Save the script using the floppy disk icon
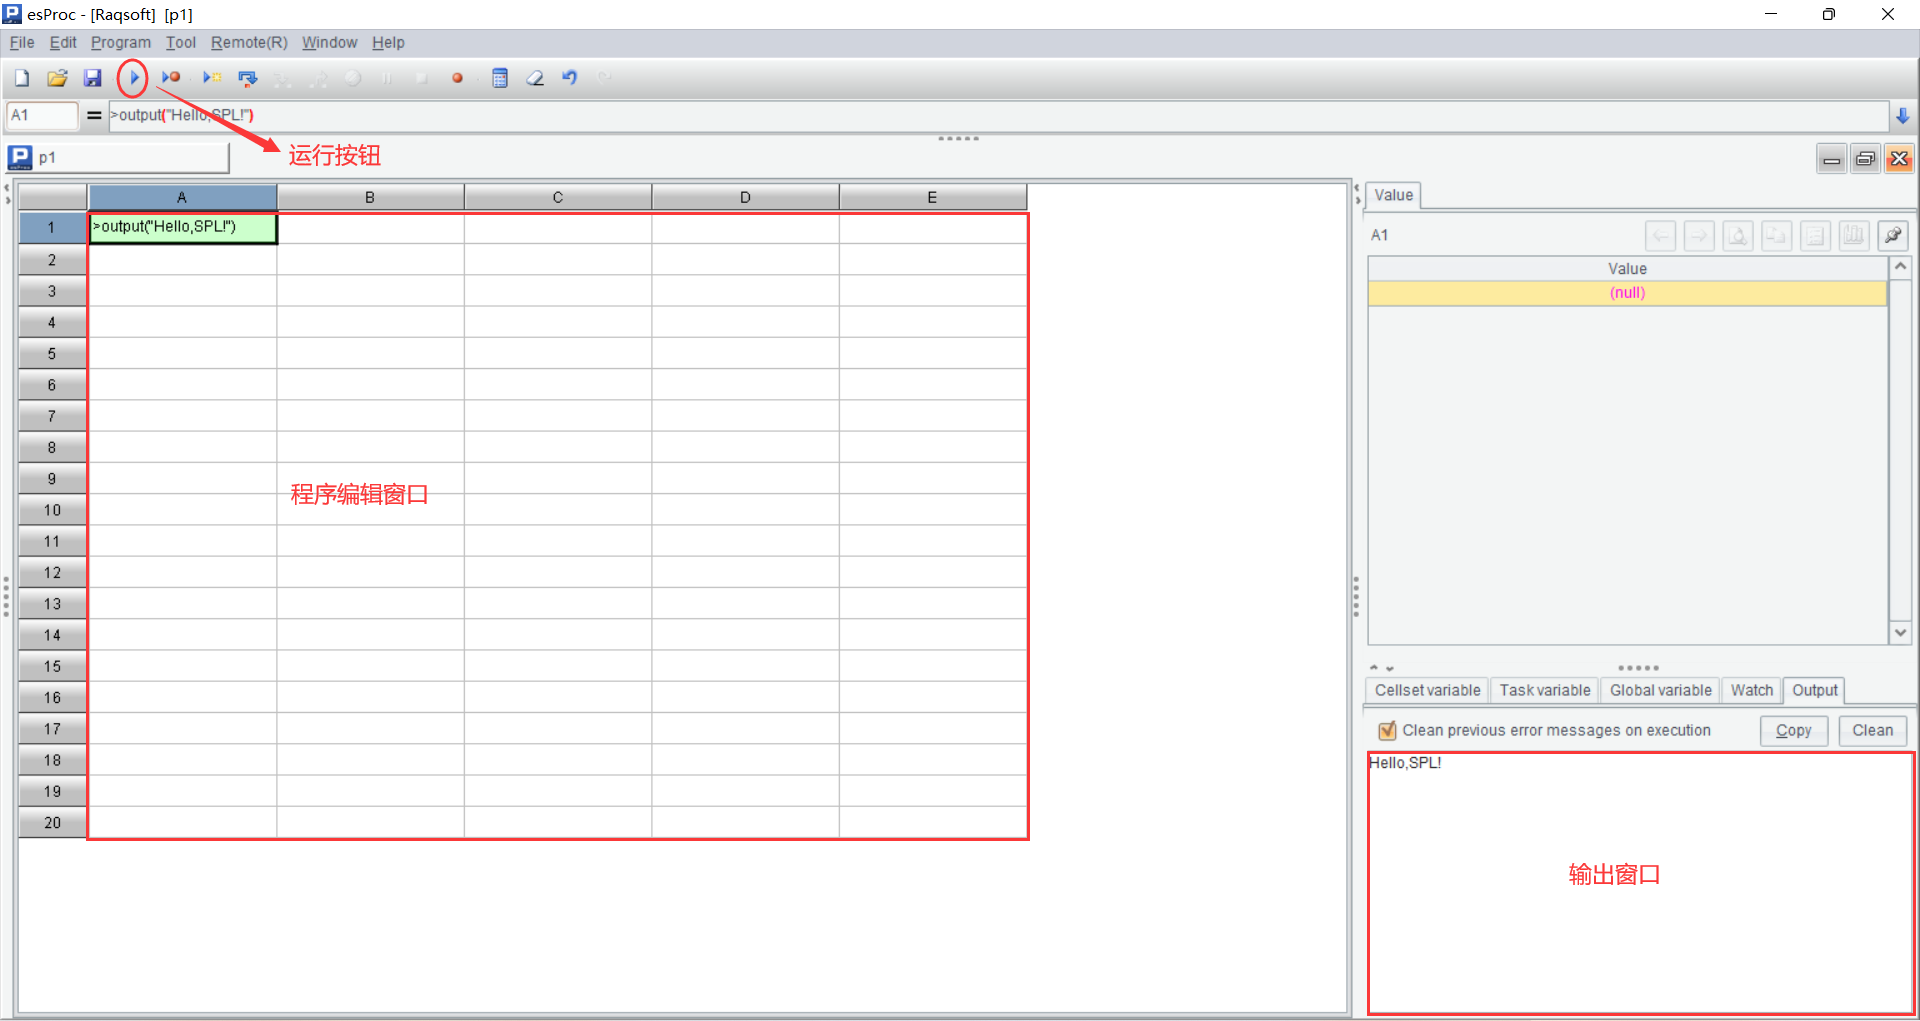The width and height of the screenshot is (1920, 1021). 92,78
